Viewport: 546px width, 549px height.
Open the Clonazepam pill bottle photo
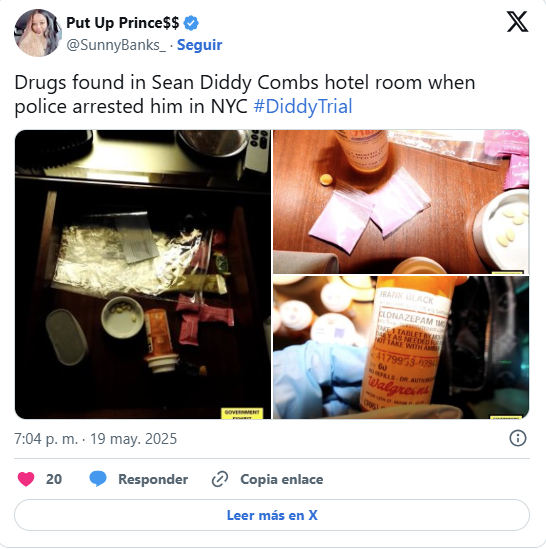(401, 347)
